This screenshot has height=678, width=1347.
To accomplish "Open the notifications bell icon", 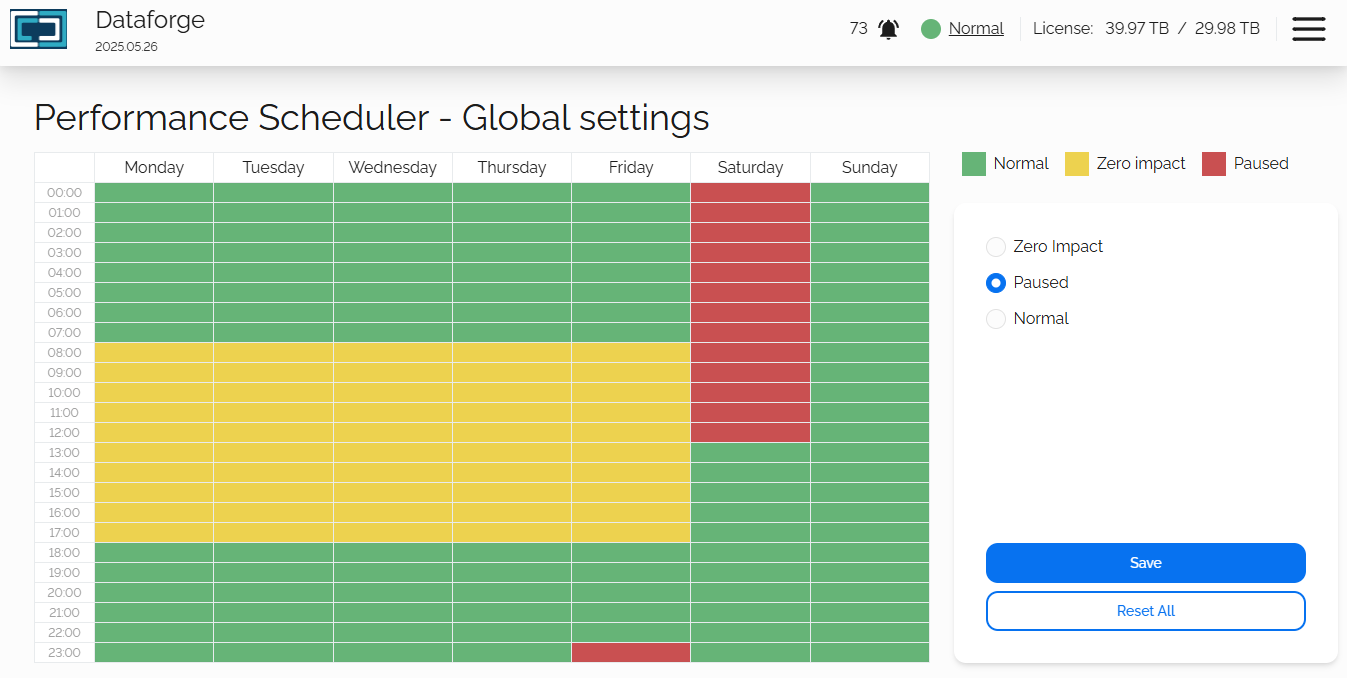I will click(888, 29).
